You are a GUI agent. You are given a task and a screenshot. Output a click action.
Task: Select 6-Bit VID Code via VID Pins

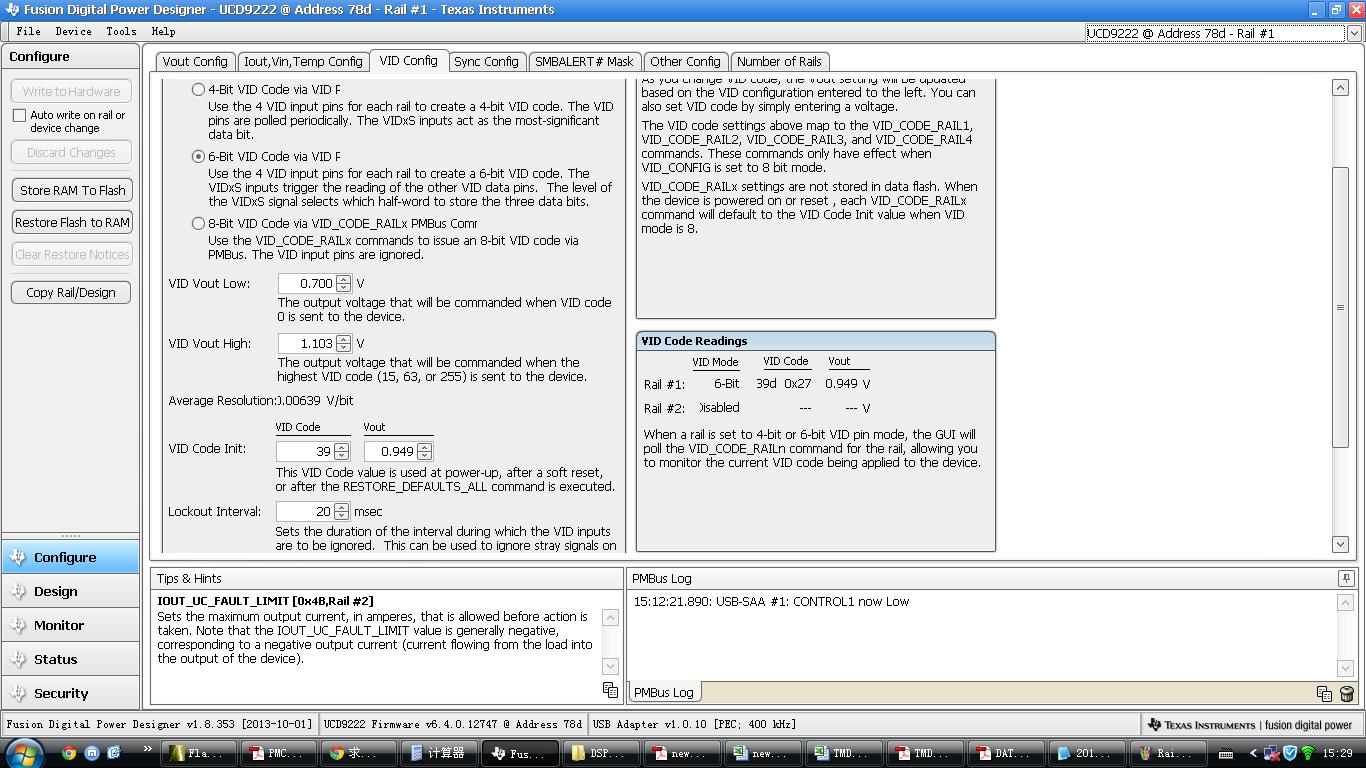[x=198, y=157]
